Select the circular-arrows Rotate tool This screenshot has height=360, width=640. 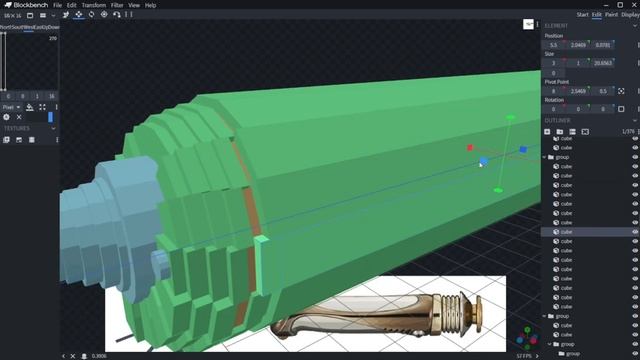[x=91, y=15]
